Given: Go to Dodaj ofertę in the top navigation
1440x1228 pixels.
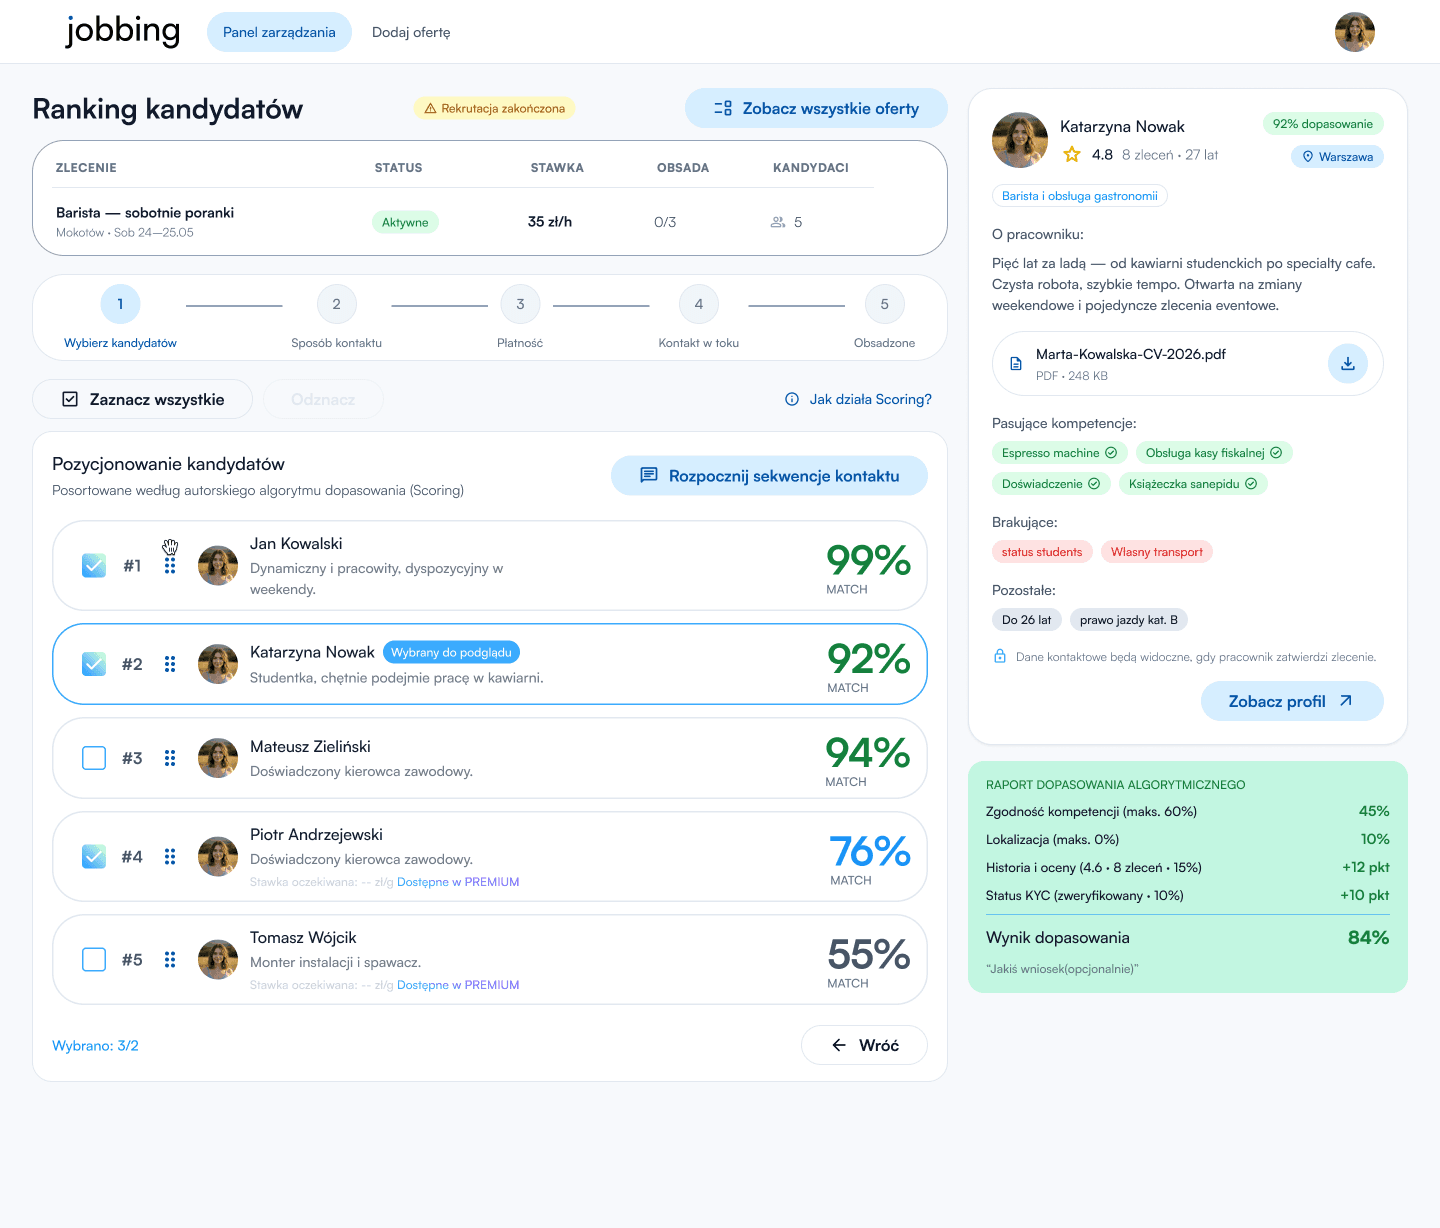Looking at the screenshot, I should pyautogui.click(x=411, y=32).
